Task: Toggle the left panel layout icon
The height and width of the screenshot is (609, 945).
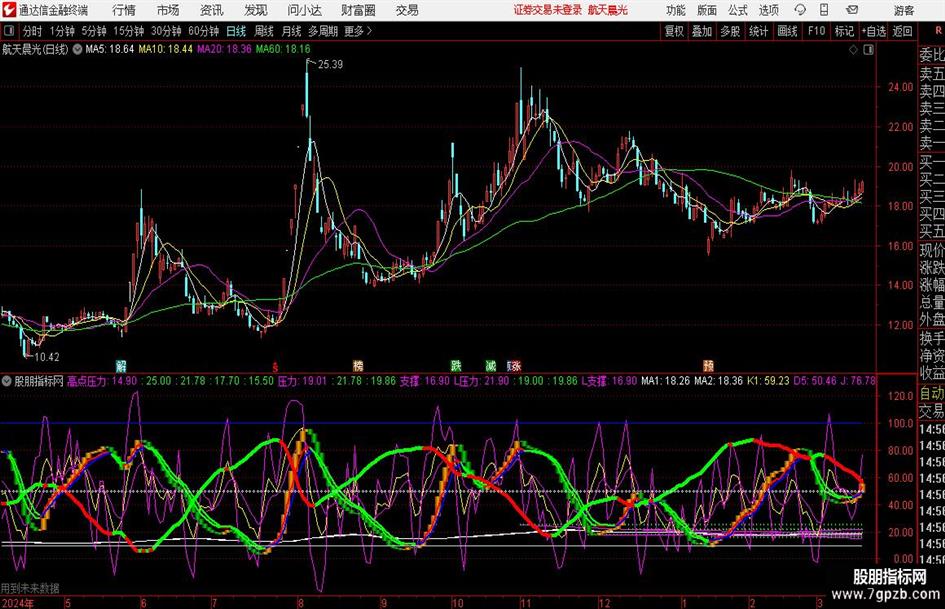Action: (8, 30)
